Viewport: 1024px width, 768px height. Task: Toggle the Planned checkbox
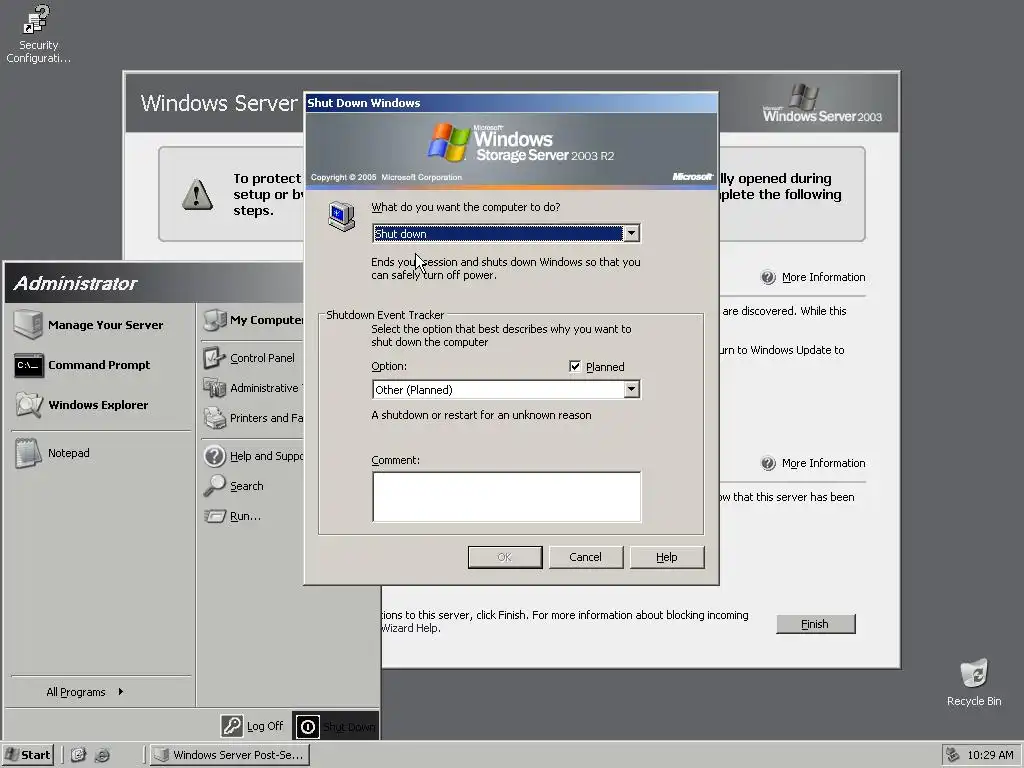[575, 366]
